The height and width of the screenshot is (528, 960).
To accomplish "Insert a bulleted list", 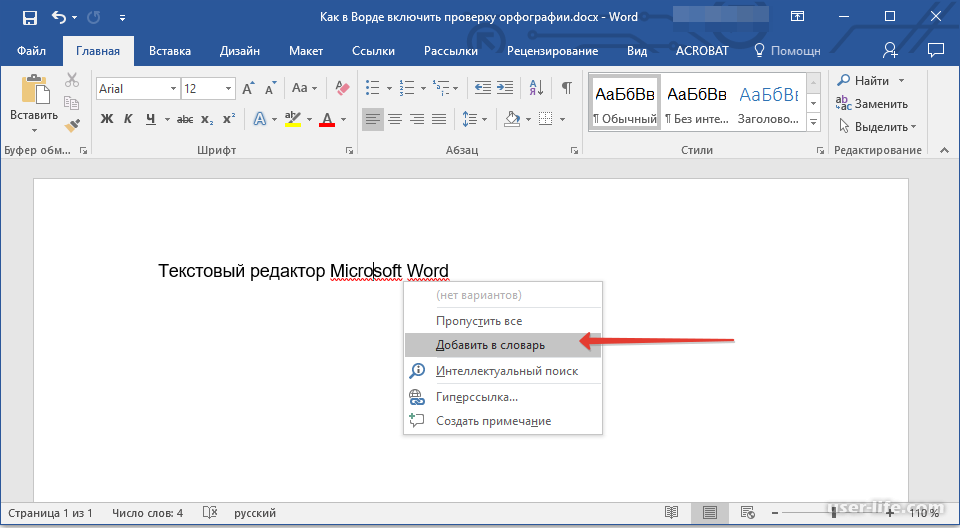I will coord(372,88).
